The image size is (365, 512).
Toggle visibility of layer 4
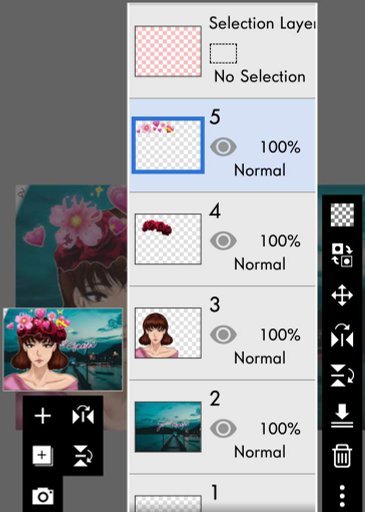(223, 241)
